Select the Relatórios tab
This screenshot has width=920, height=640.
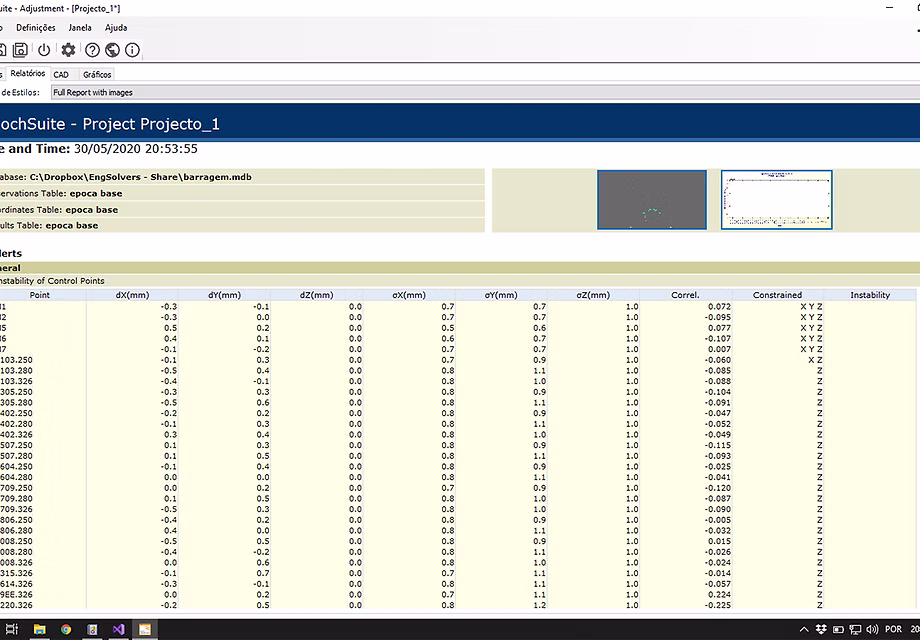[27, 72]
